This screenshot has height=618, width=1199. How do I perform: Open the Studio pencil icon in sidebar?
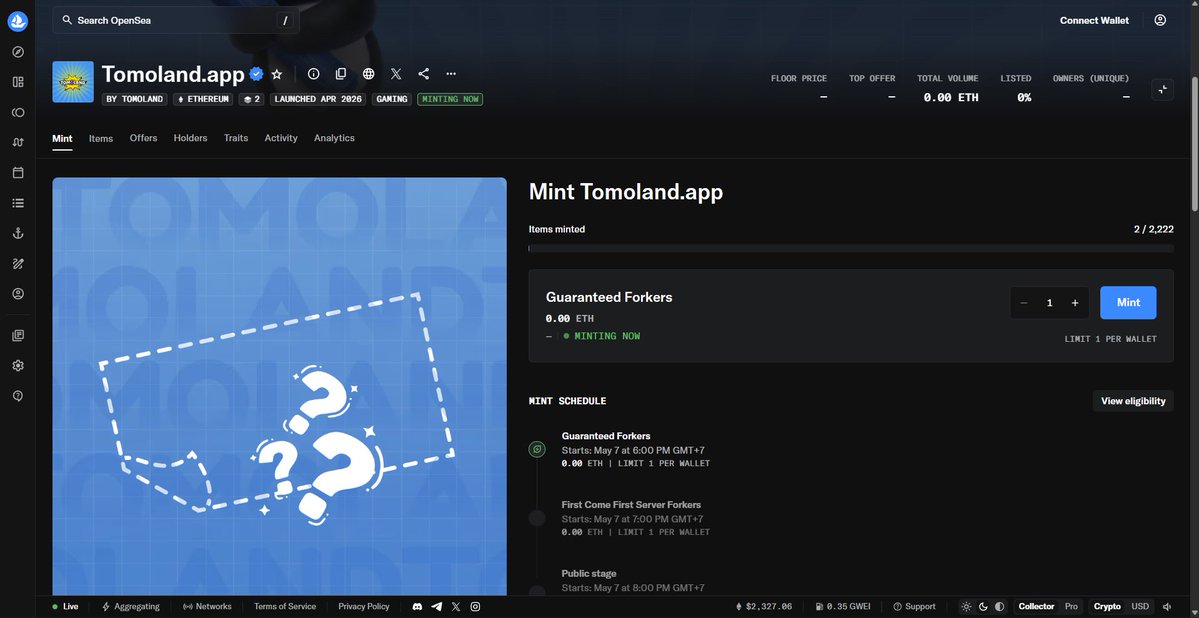(18, 264)
